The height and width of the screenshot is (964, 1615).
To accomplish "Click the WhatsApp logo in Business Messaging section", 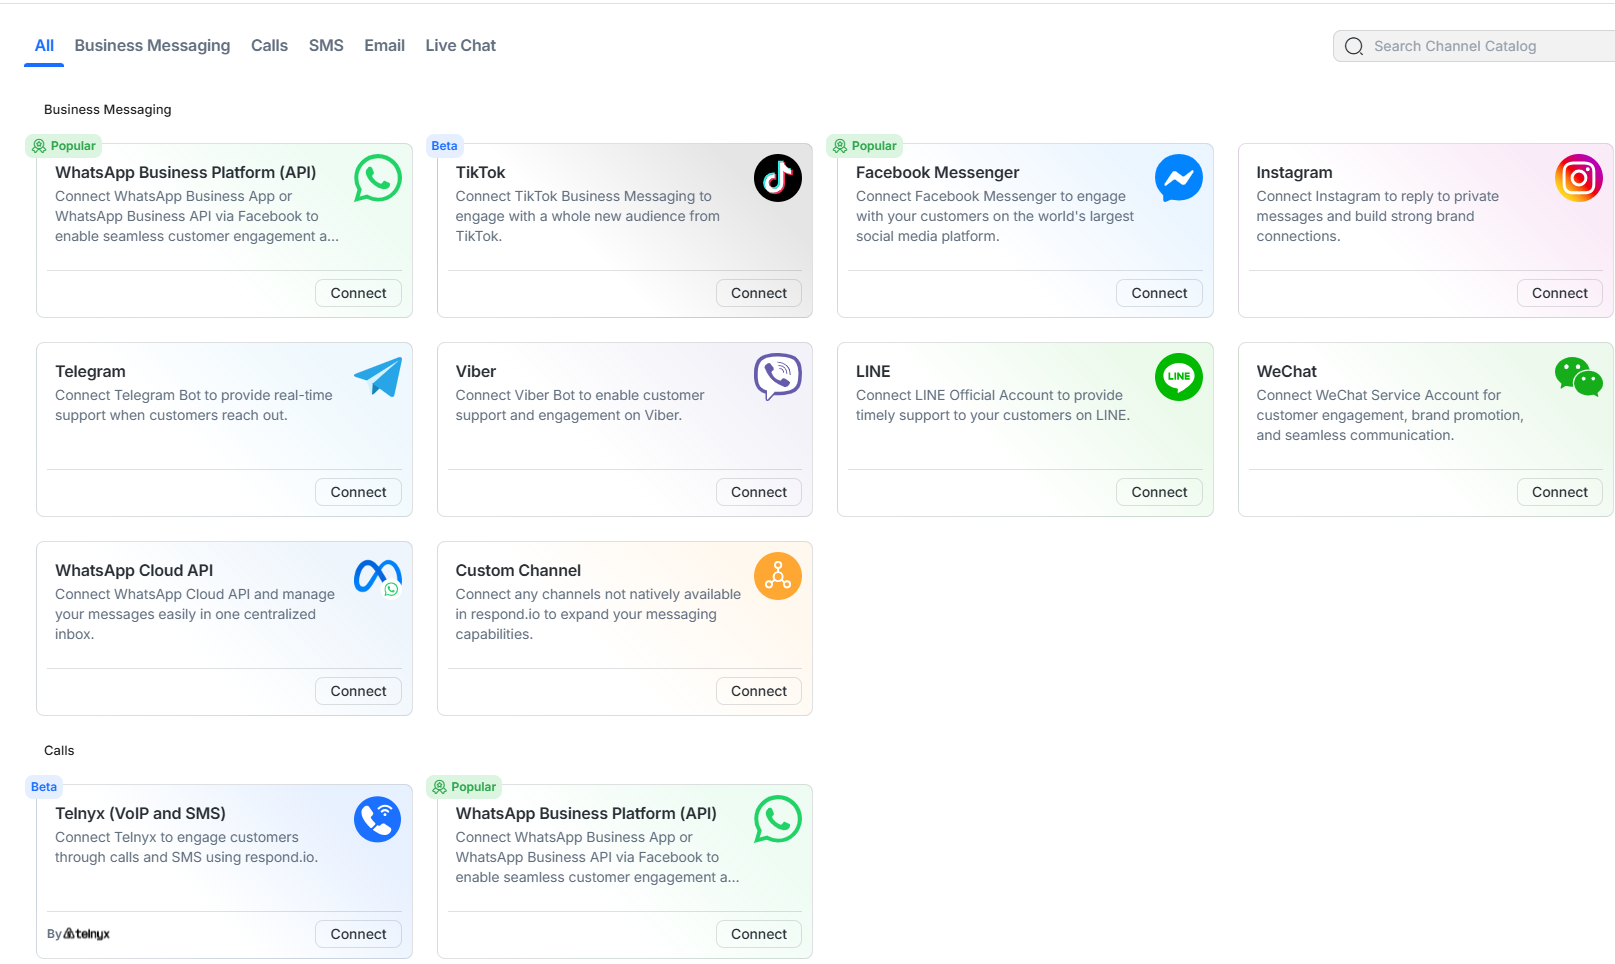I will click(x=378, y=178).
